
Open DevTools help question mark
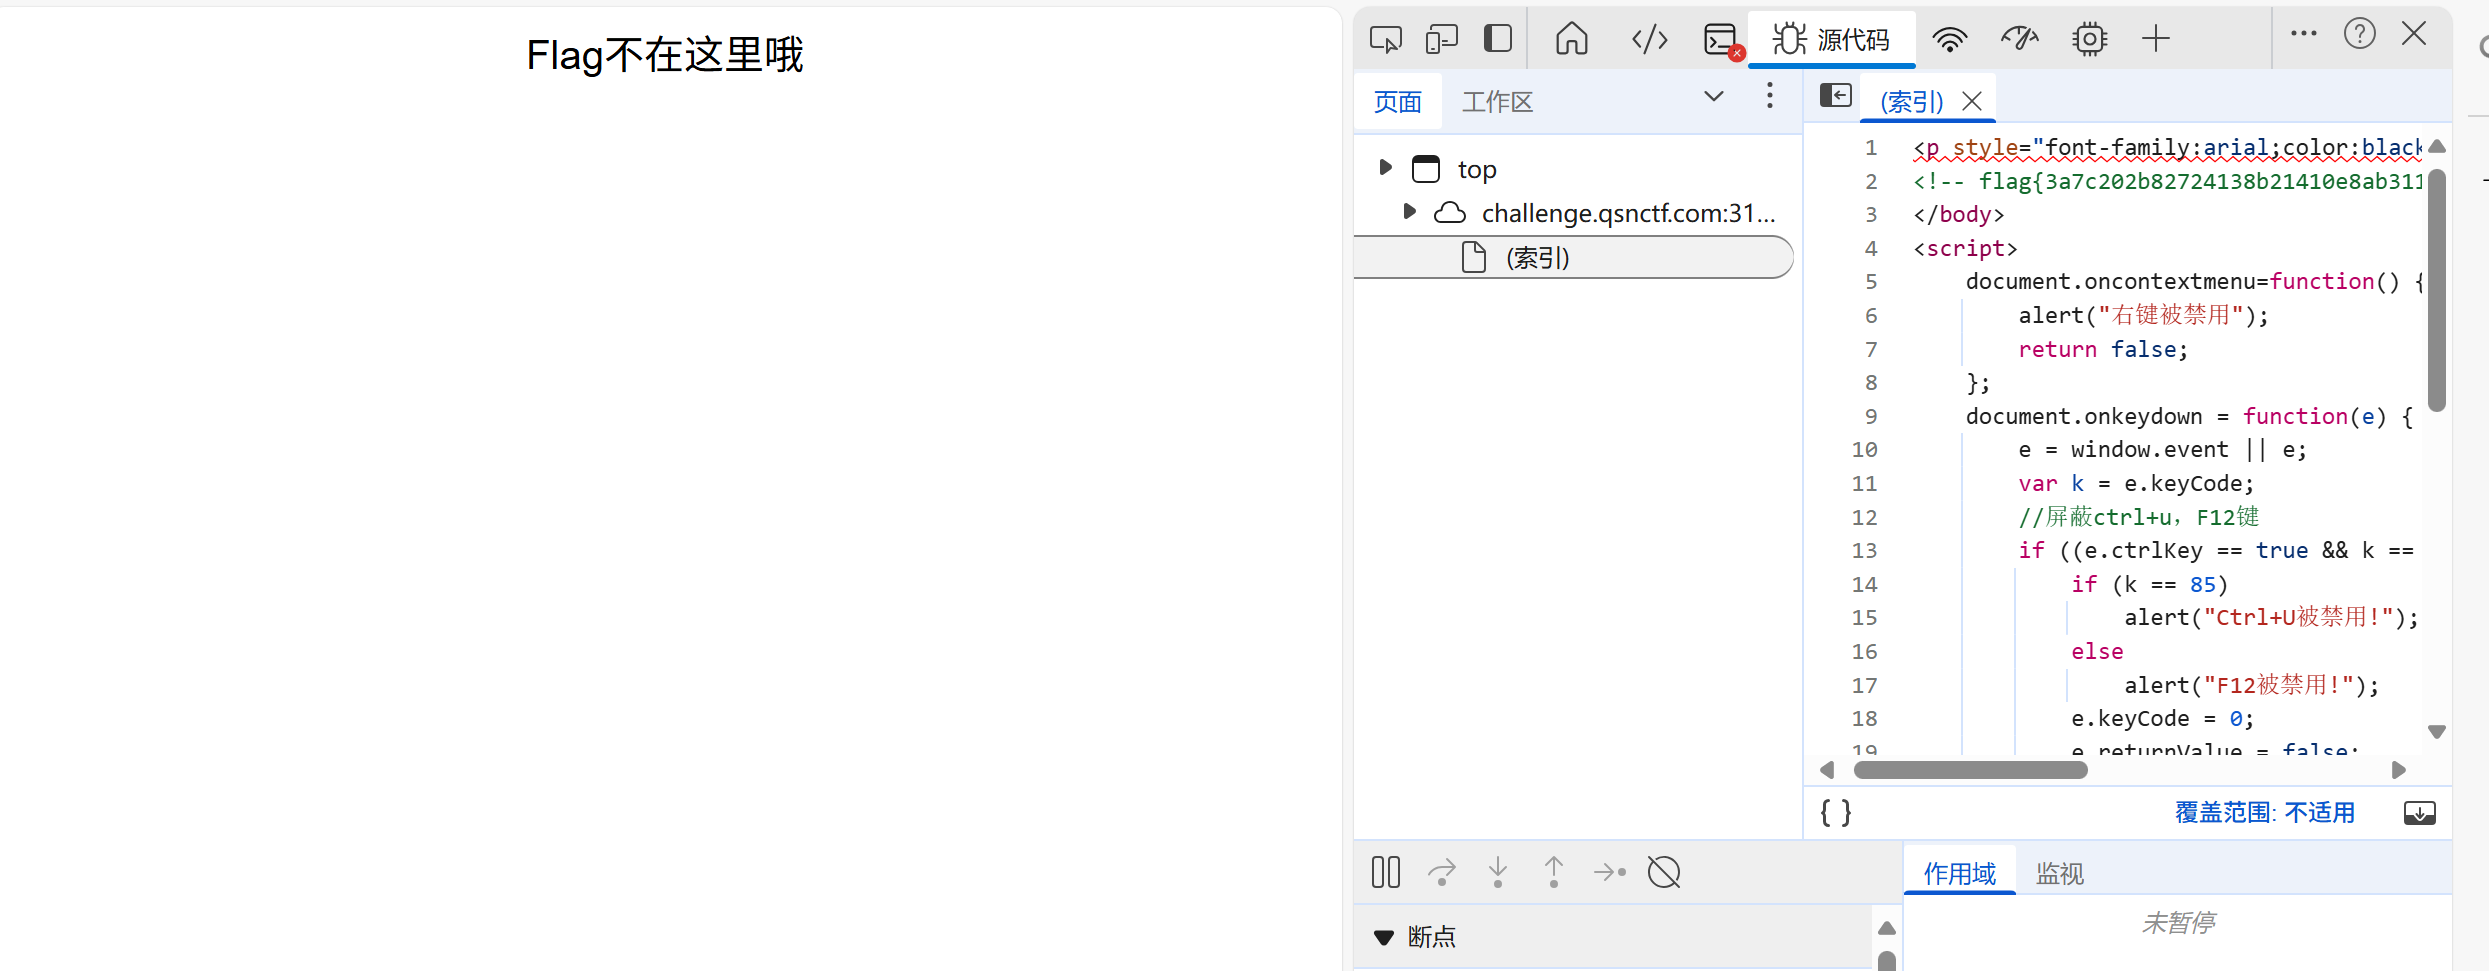click(x=2360, y=34)
